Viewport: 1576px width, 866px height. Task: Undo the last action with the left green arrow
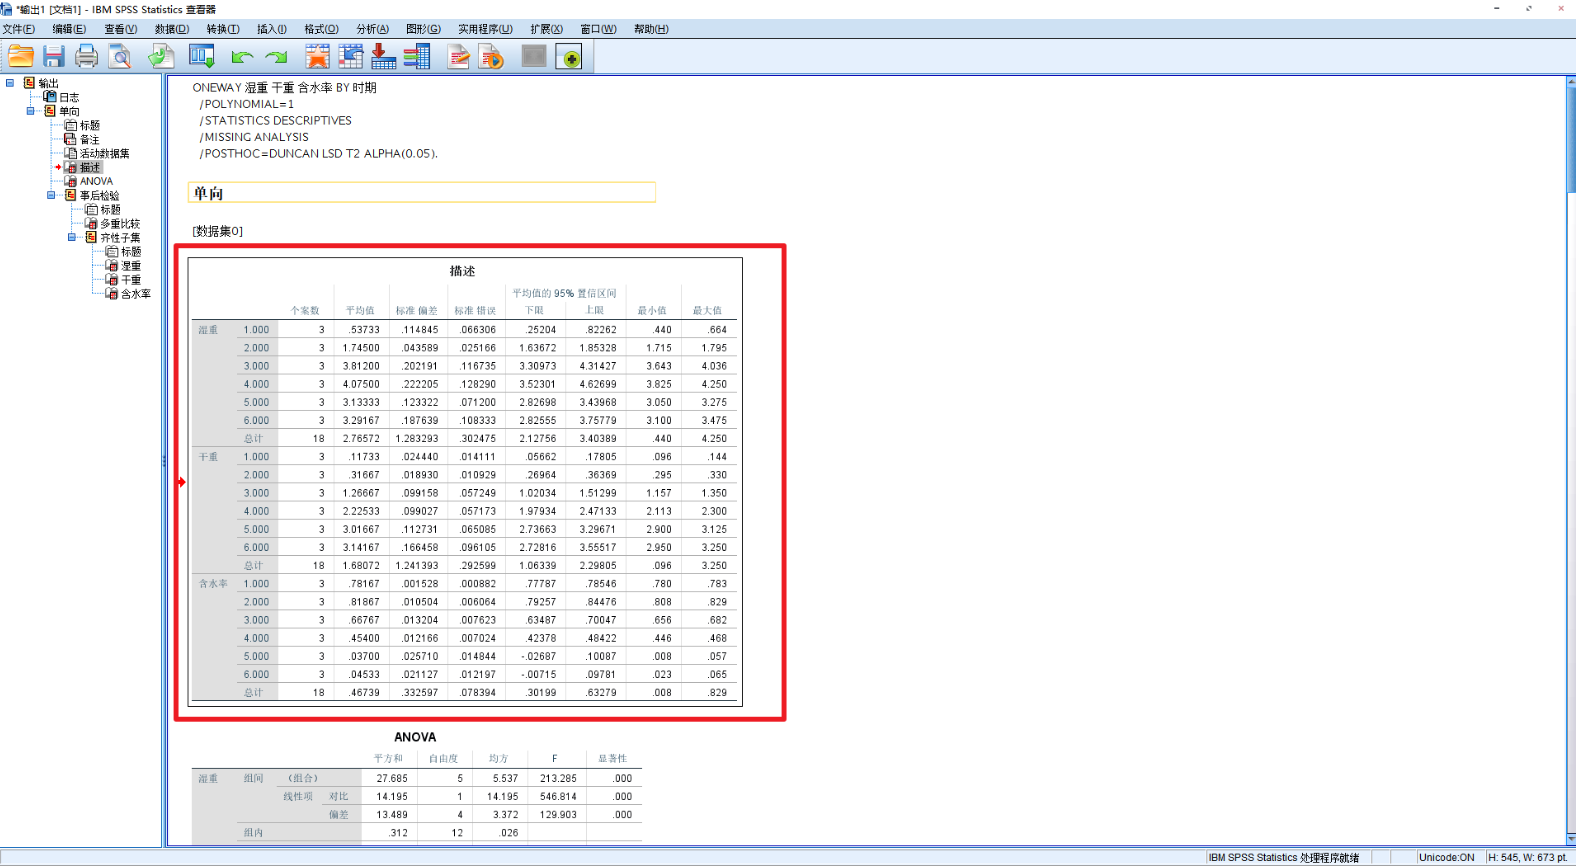(242, 57)
